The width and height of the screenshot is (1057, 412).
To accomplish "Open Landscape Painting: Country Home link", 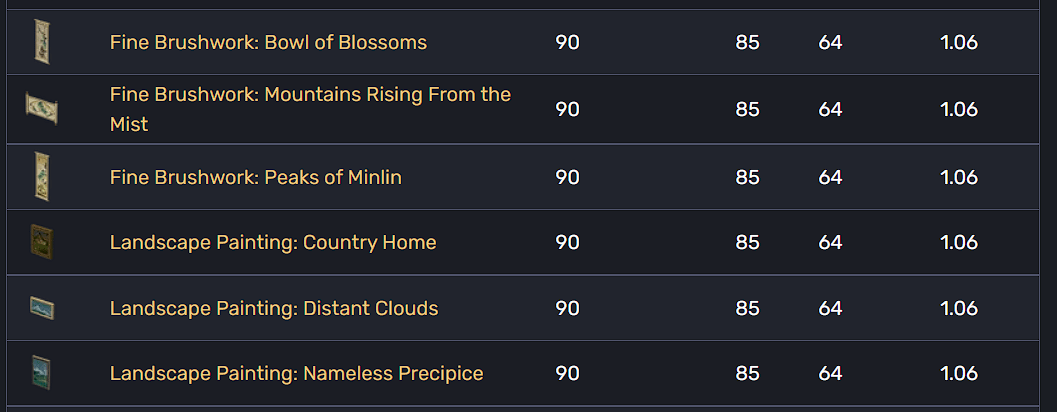I will 273,242.
